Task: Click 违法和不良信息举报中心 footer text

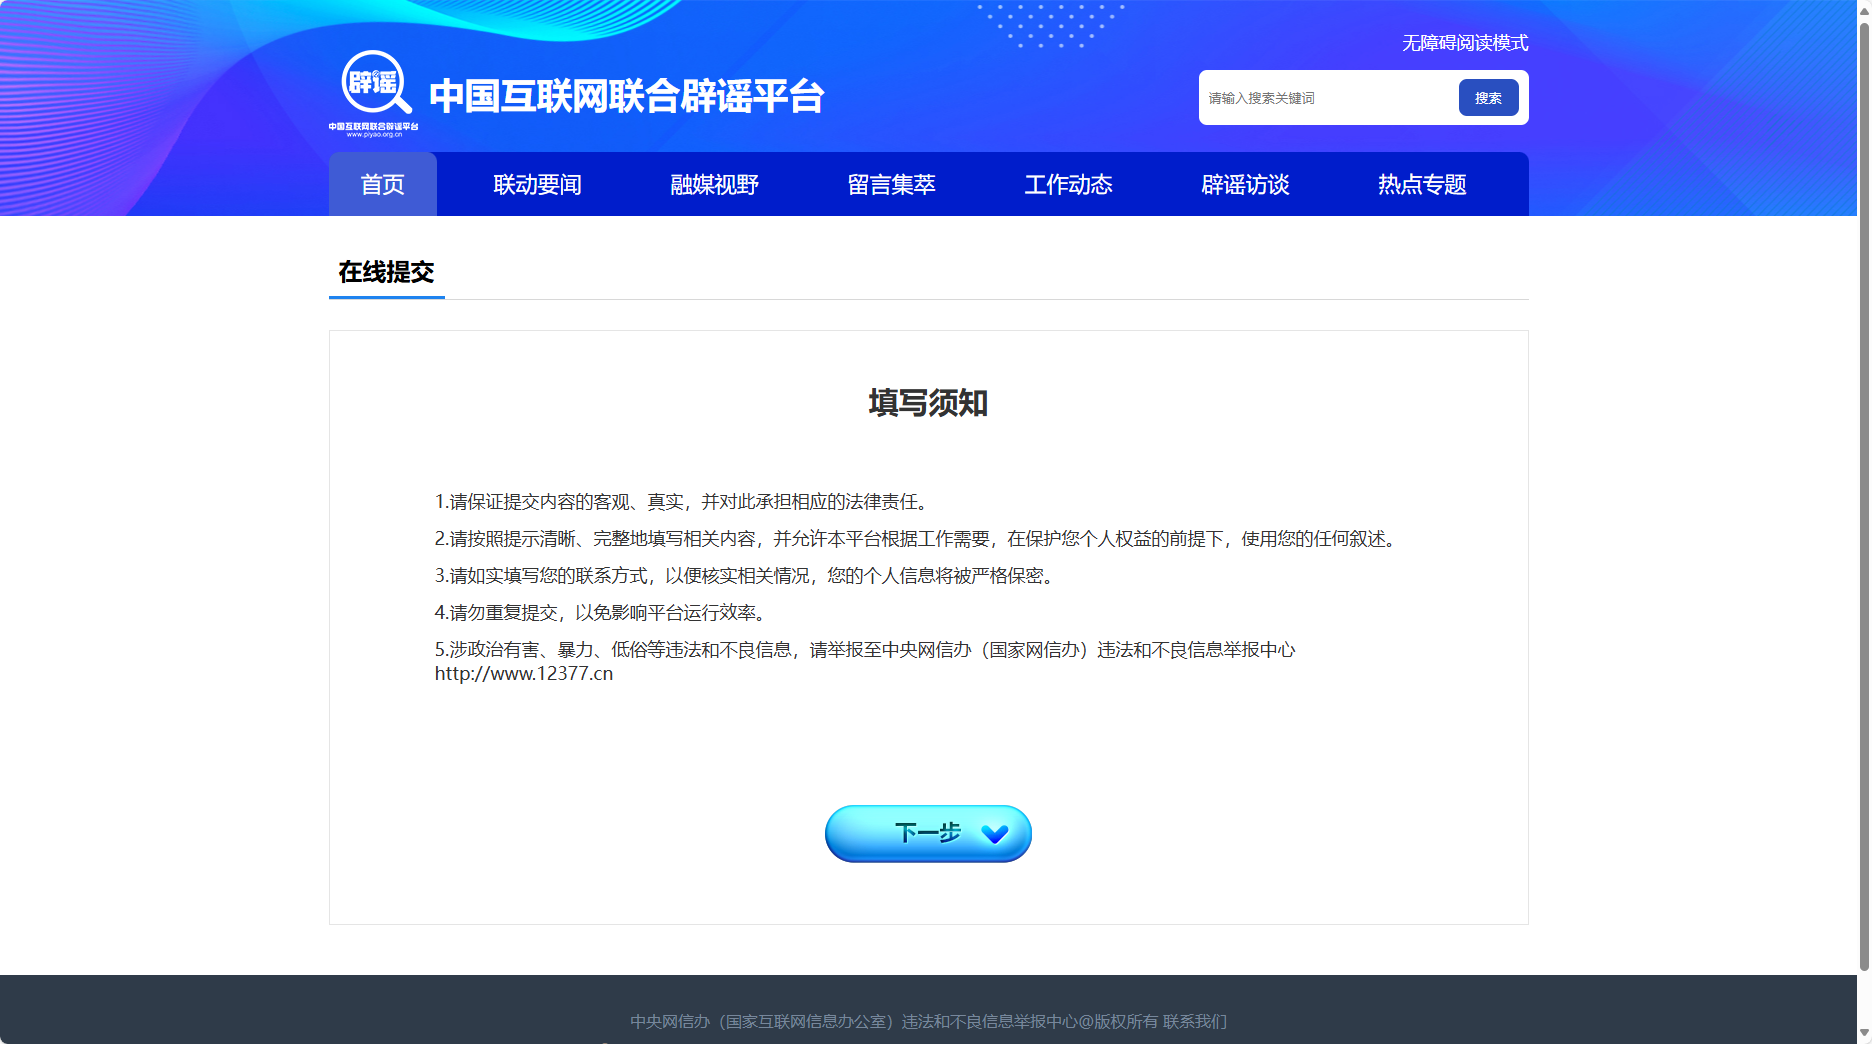Action: click(x=991, y=1022)
